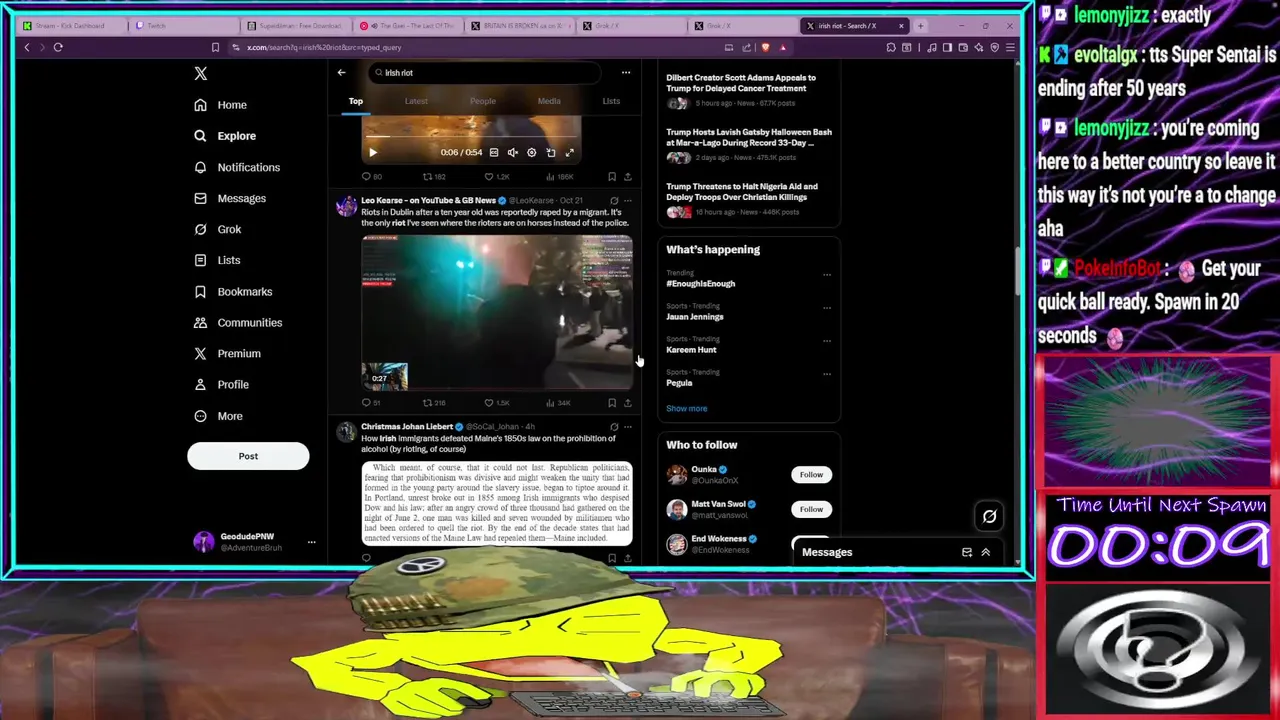This screenshot has height=720, width=1280.
Task: Open Grok from the sidebar
Action: (218, 229)
